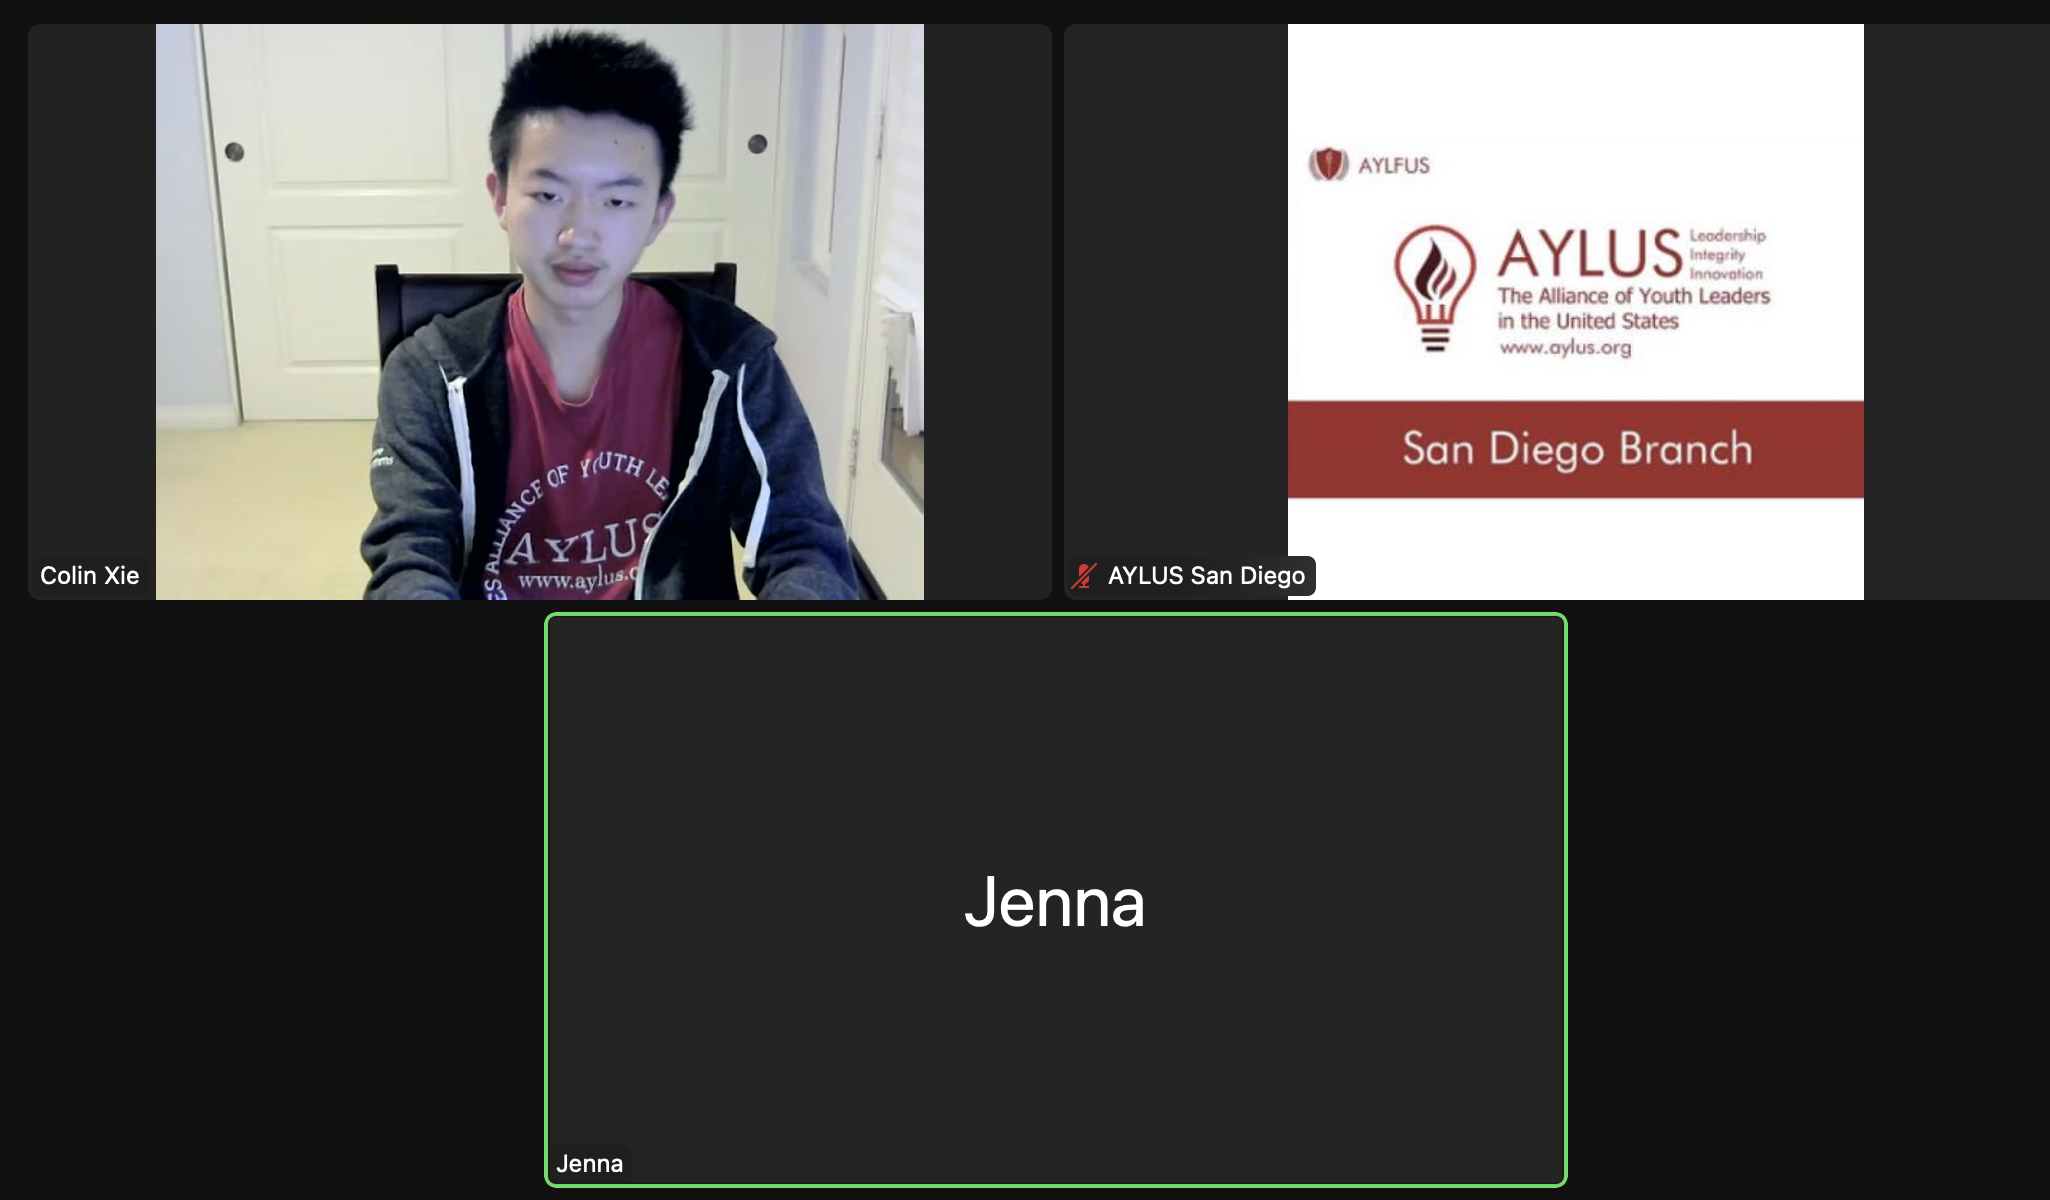This screenshot has width=2050, height=1200.
Task: Click the San Diego Branch banner
Action: [1576, 449]
